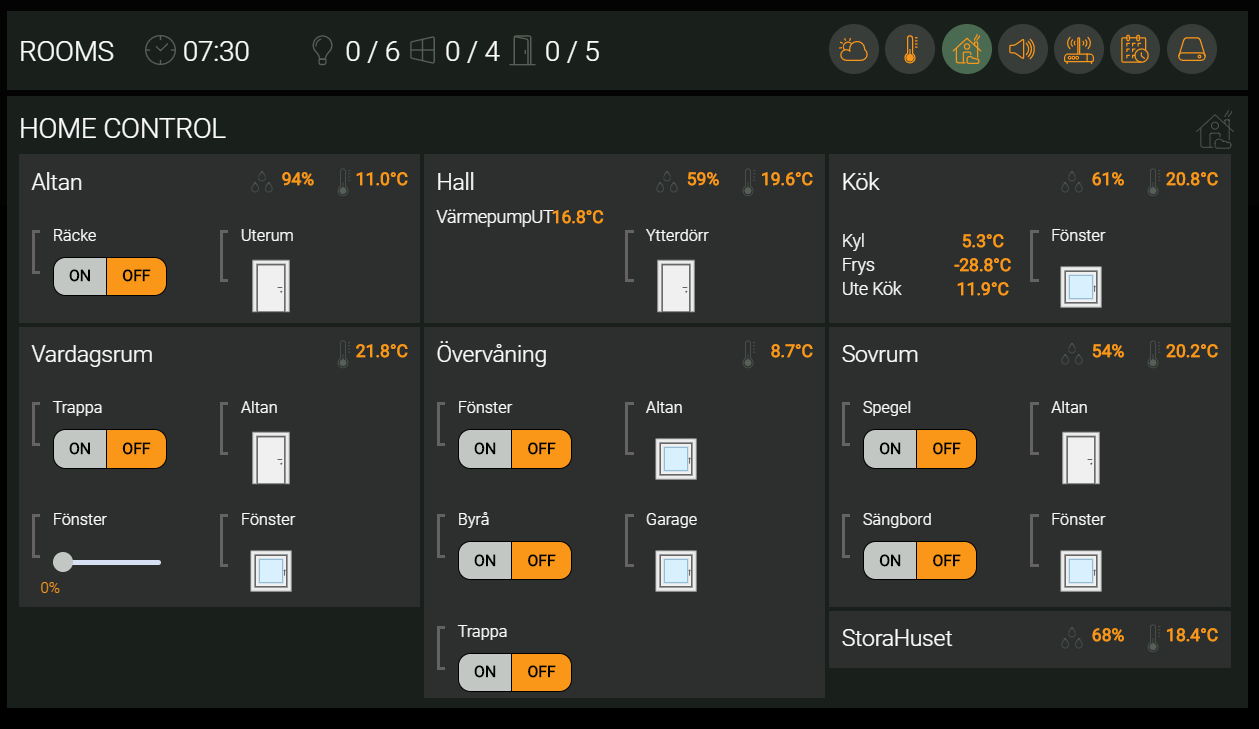Select the StoraHuset room panel

1029,638
